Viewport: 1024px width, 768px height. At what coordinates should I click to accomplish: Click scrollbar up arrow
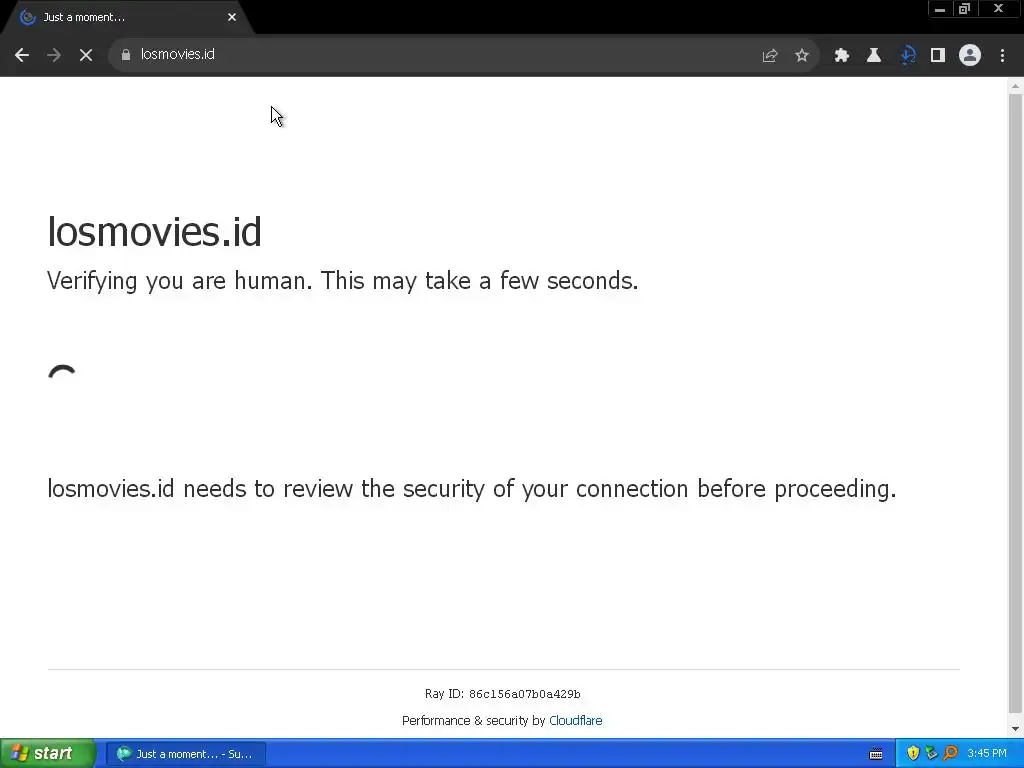point(1015,86)
